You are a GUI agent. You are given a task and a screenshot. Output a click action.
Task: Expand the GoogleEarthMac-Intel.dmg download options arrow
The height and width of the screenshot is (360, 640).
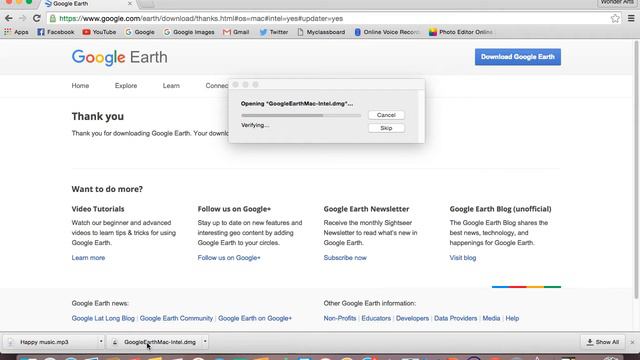[x=205, y=342]
